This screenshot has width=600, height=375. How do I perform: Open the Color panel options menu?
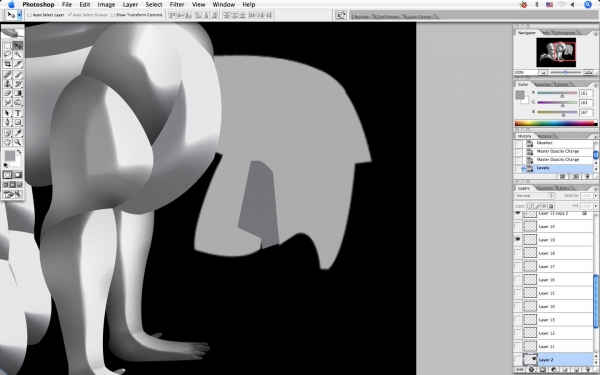595,85
